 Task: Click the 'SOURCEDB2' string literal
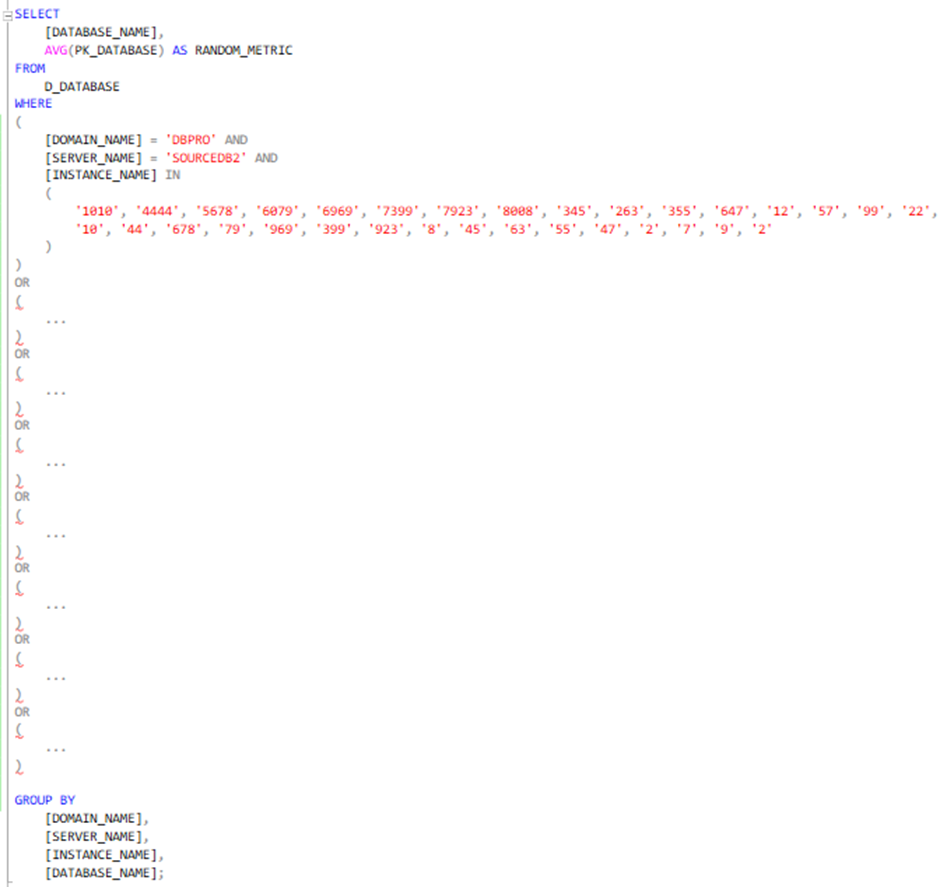(206, 158)
